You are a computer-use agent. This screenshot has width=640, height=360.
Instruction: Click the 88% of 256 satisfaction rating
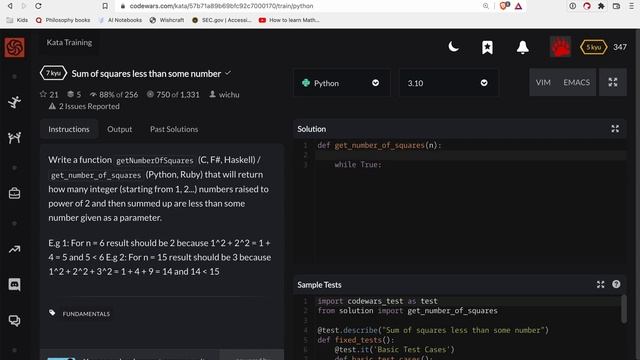(x=114, y=94)
